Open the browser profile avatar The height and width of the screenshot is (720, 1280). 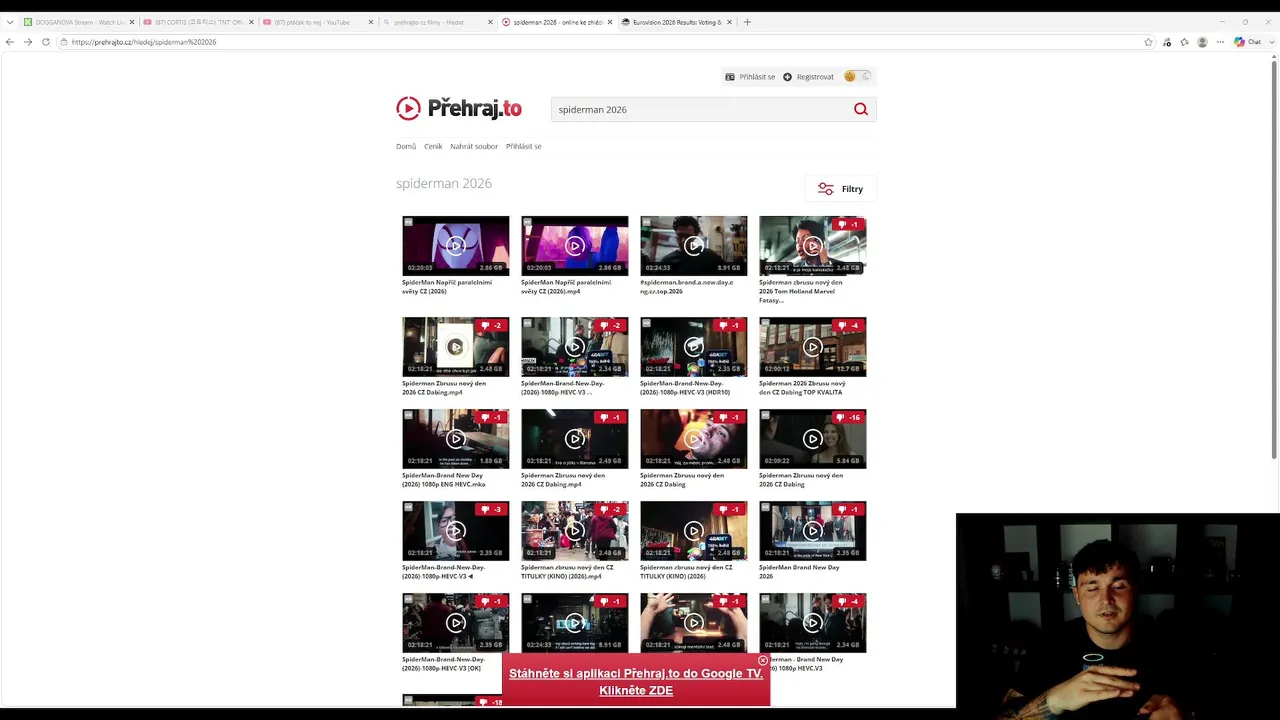coord(1202,42)
